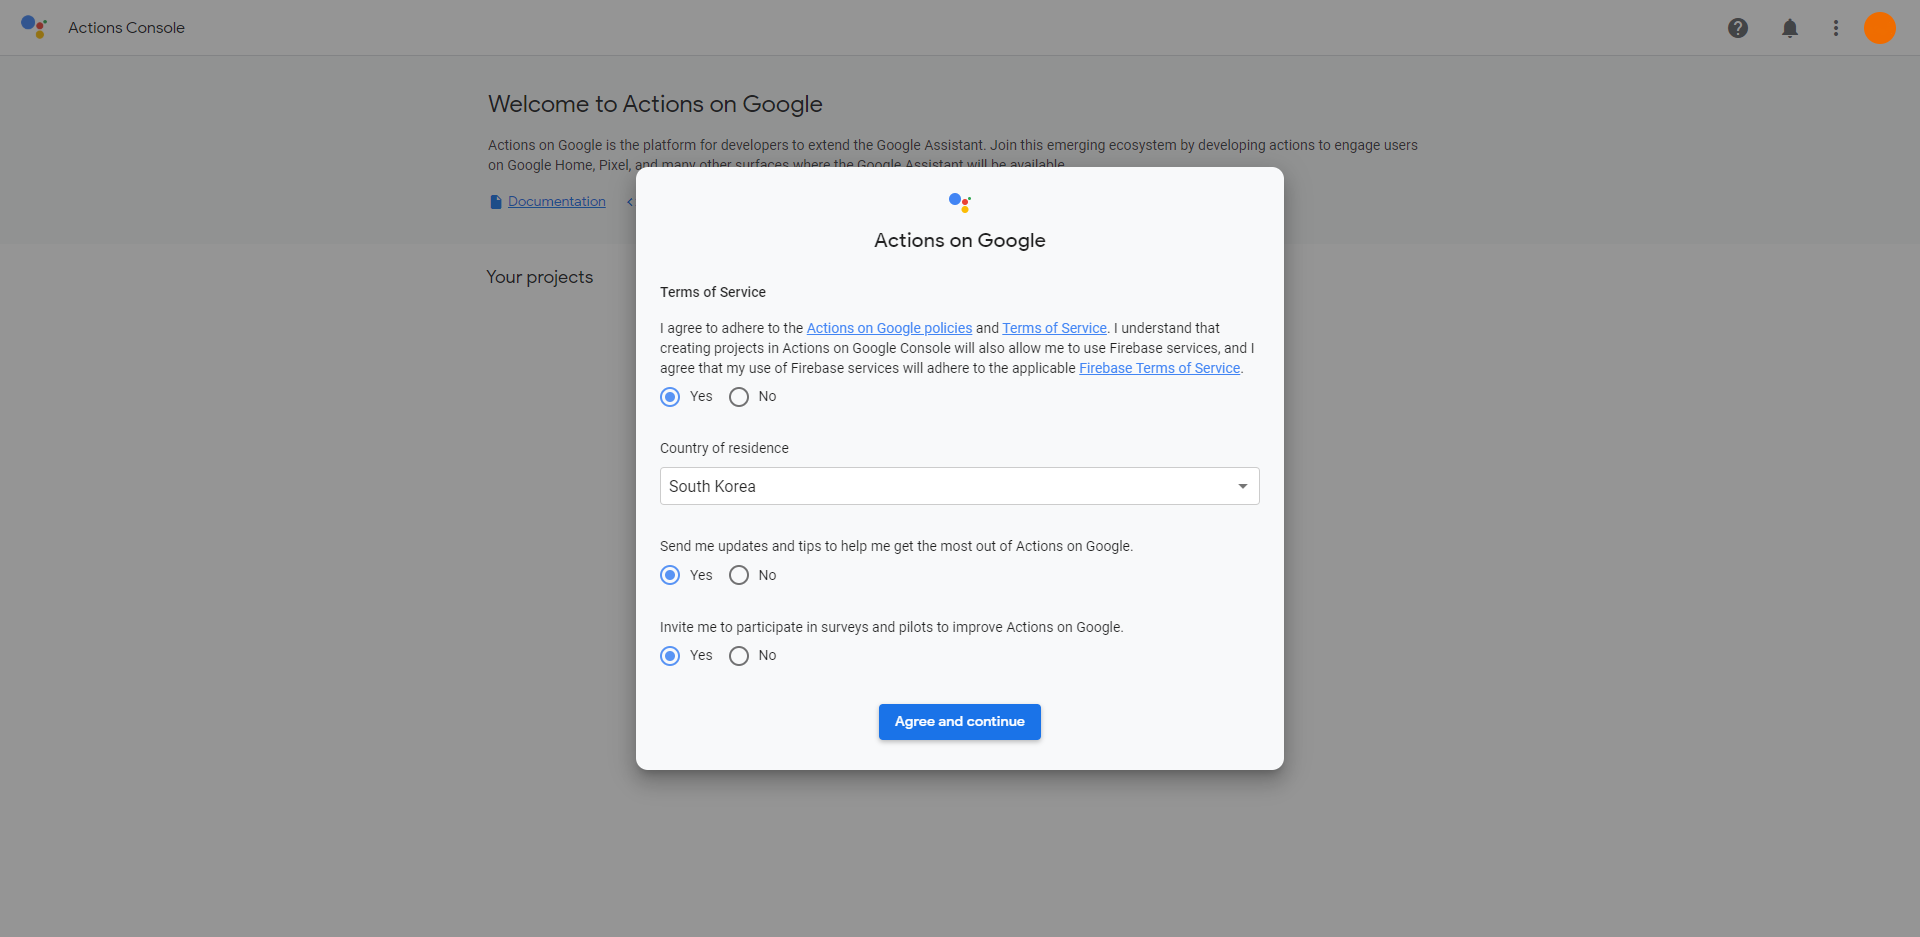1920x937 pixels.
Task: Click the Country of residence label
Action: 724,448
